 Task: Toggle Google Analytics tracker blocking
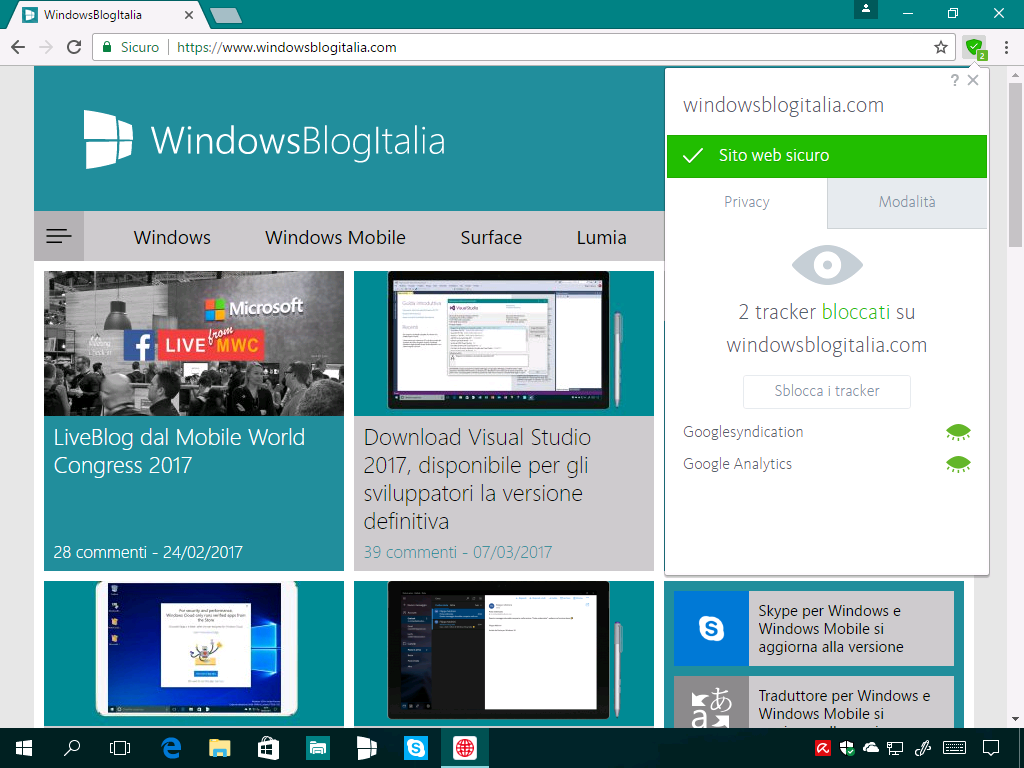pyautogui.click(x=958, y=464)
